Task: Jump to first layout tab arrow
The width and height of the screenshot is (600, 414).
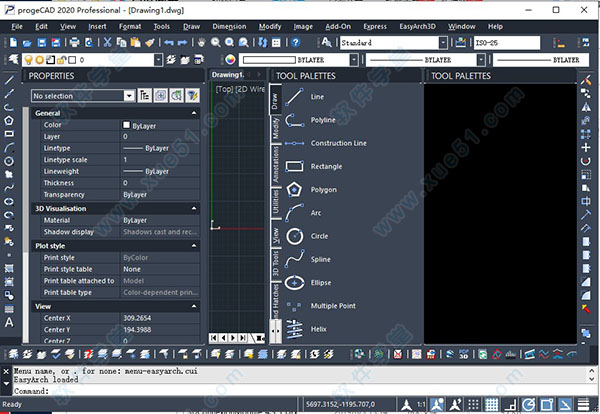Action: [x=214, y=337]
